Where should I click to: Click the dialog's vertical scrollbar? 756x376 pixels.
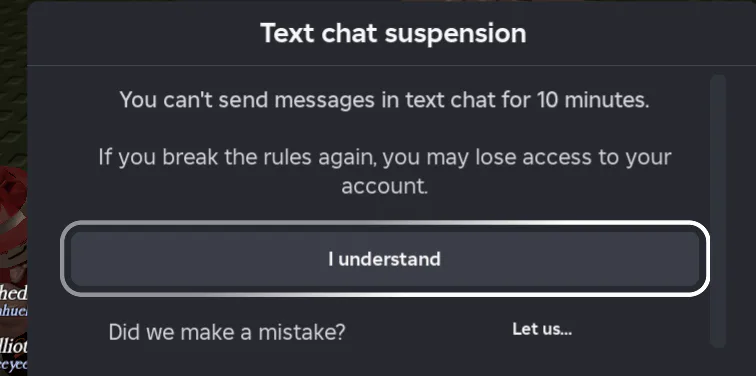[718, 211]
